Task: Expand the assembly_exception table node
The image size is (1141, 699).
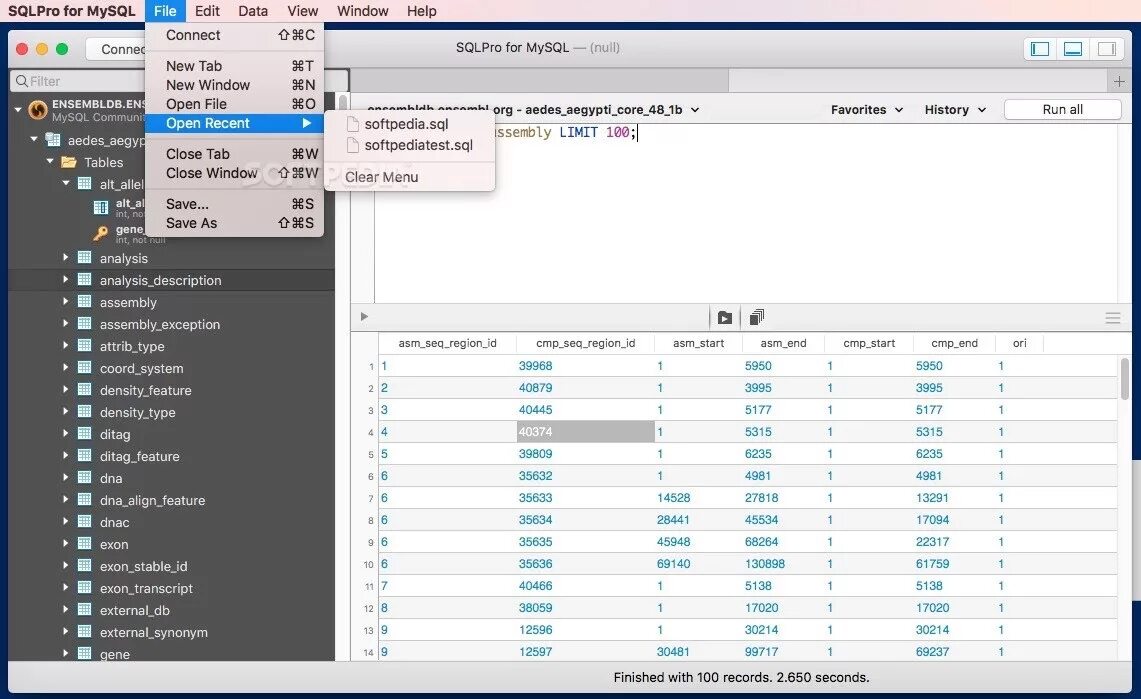Action: click(65, 324)
